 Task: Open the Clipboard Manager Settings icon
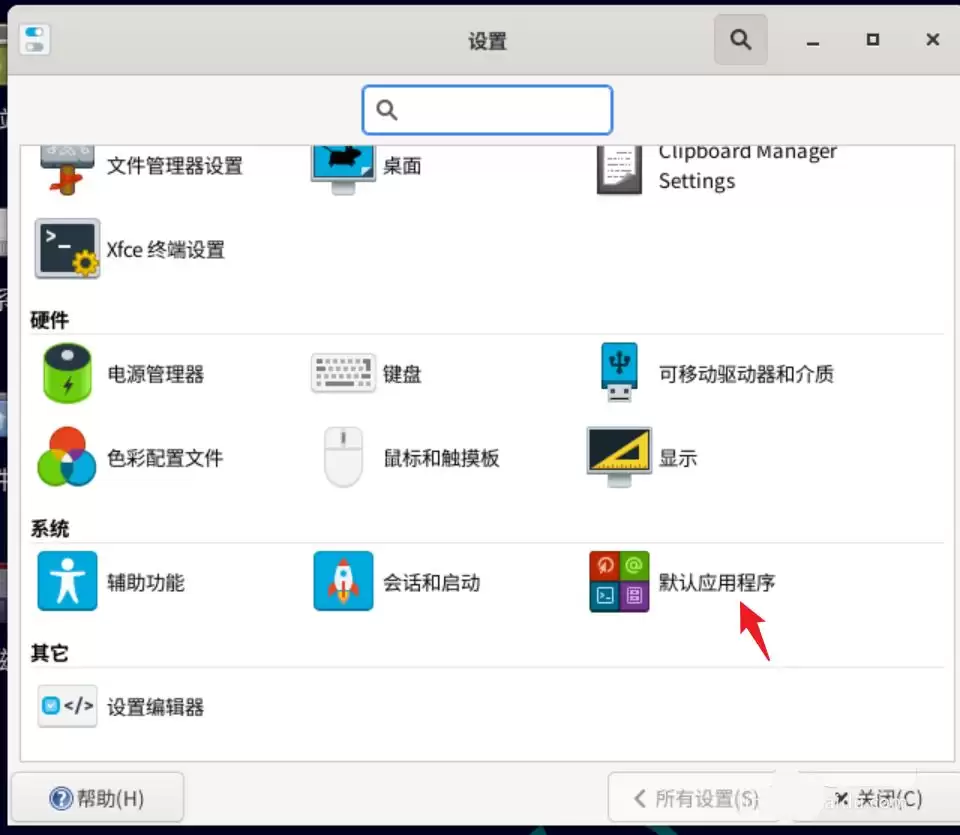pos(619,170)
